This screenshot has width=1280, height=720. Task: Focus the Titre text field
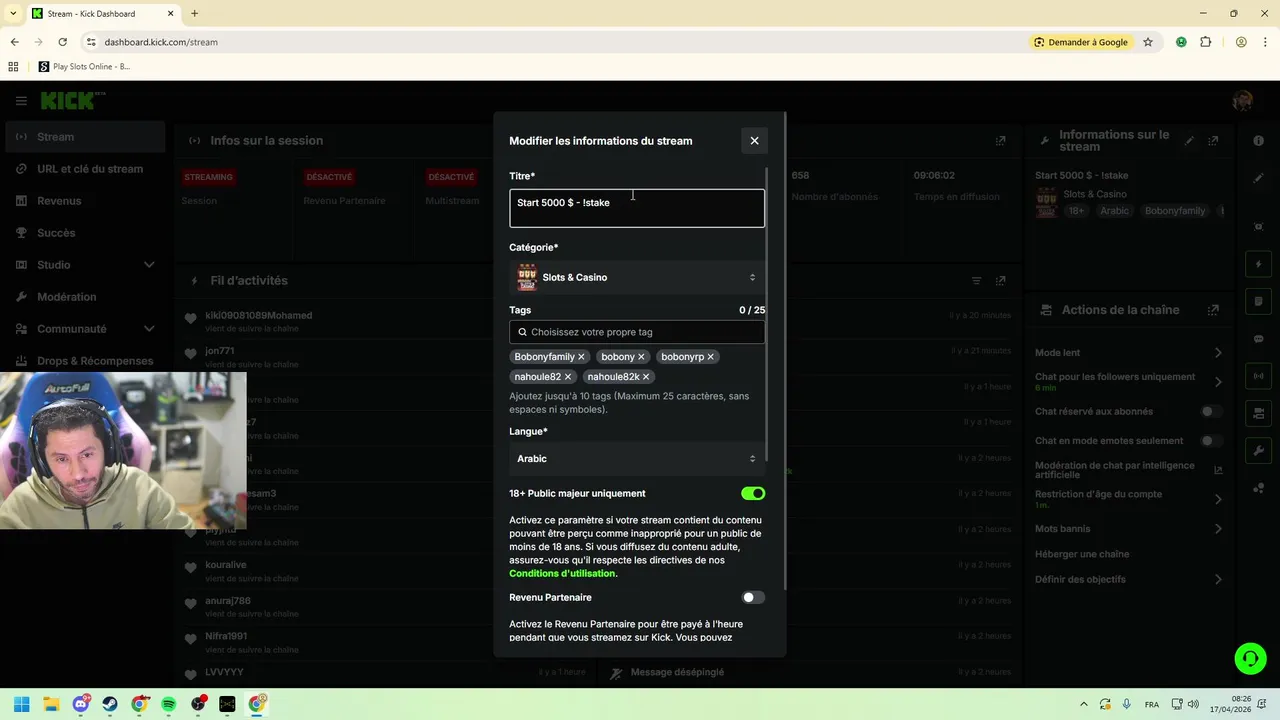tap(637, 208)
